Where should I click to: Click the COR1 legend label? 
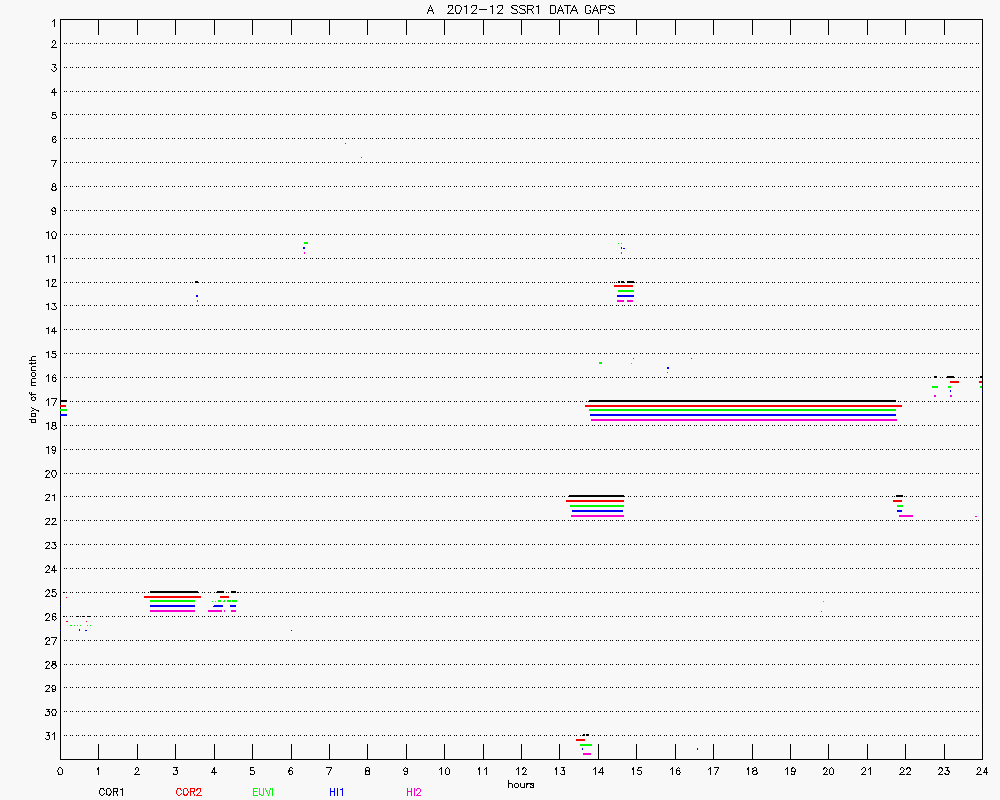(111, 792)
